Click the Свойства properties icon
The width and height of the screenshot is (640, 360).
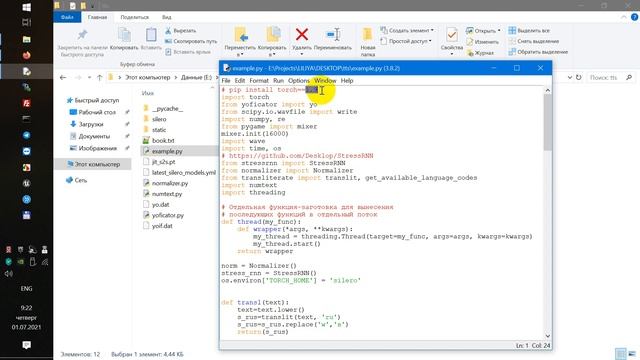click(x=451, y=35)
